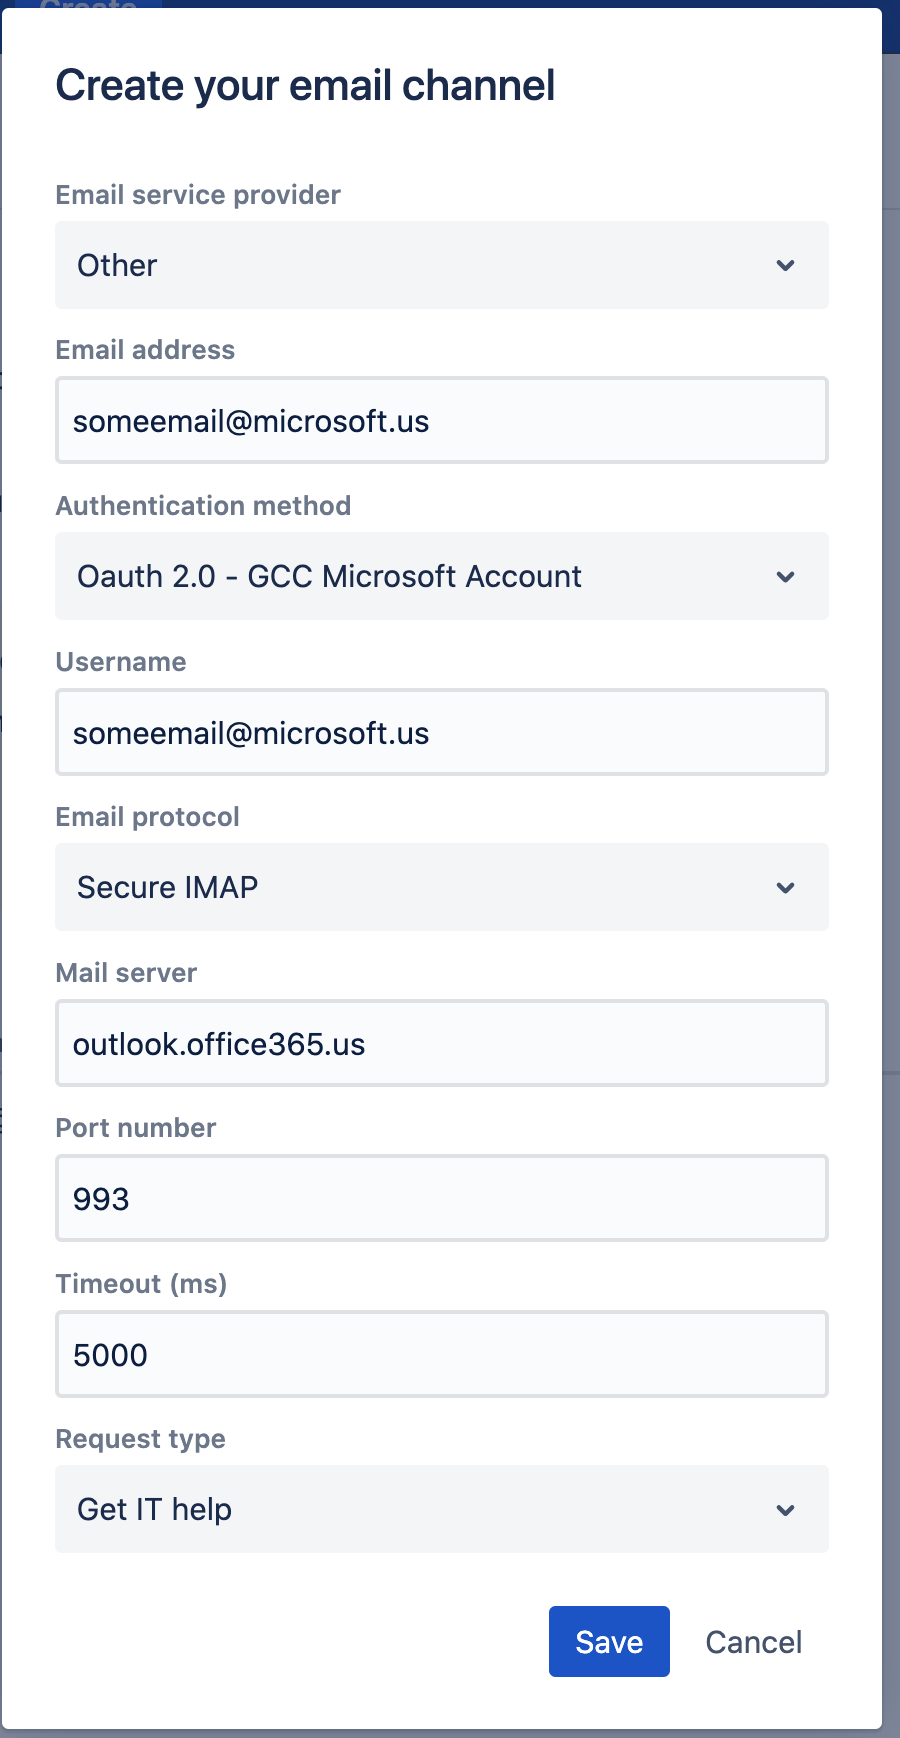
Task: Select the Mail server input box
Action: (441, 1044)
